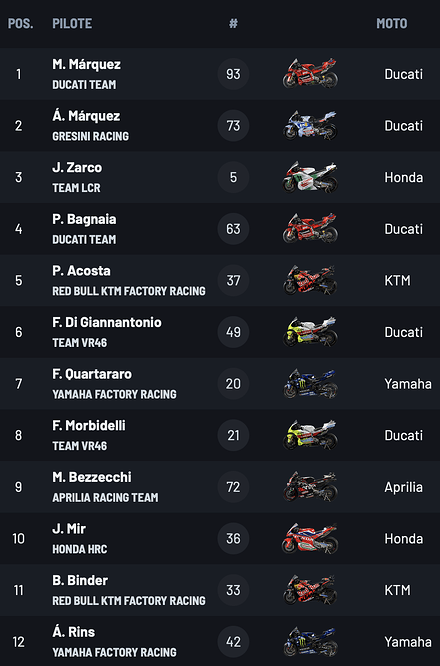The height and width of the screenshot is (666, 440).
Task: Select the number 93 badge
Action: [233, 74]
